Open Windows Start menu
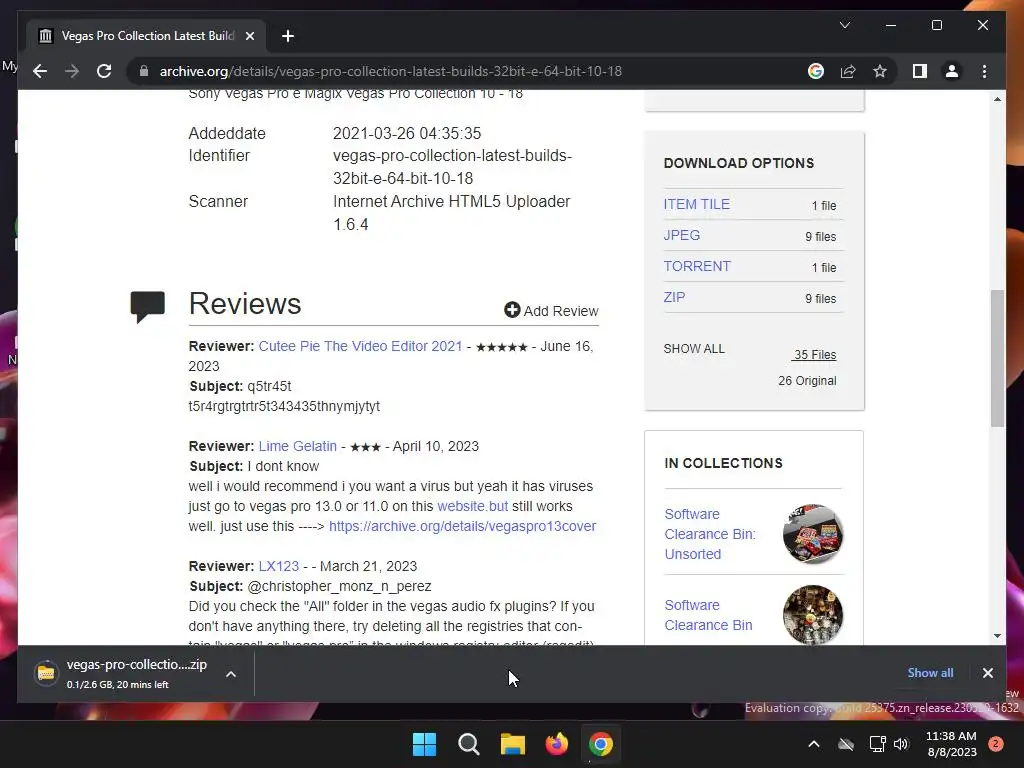 pyautogui.click(x=424, y=744)
